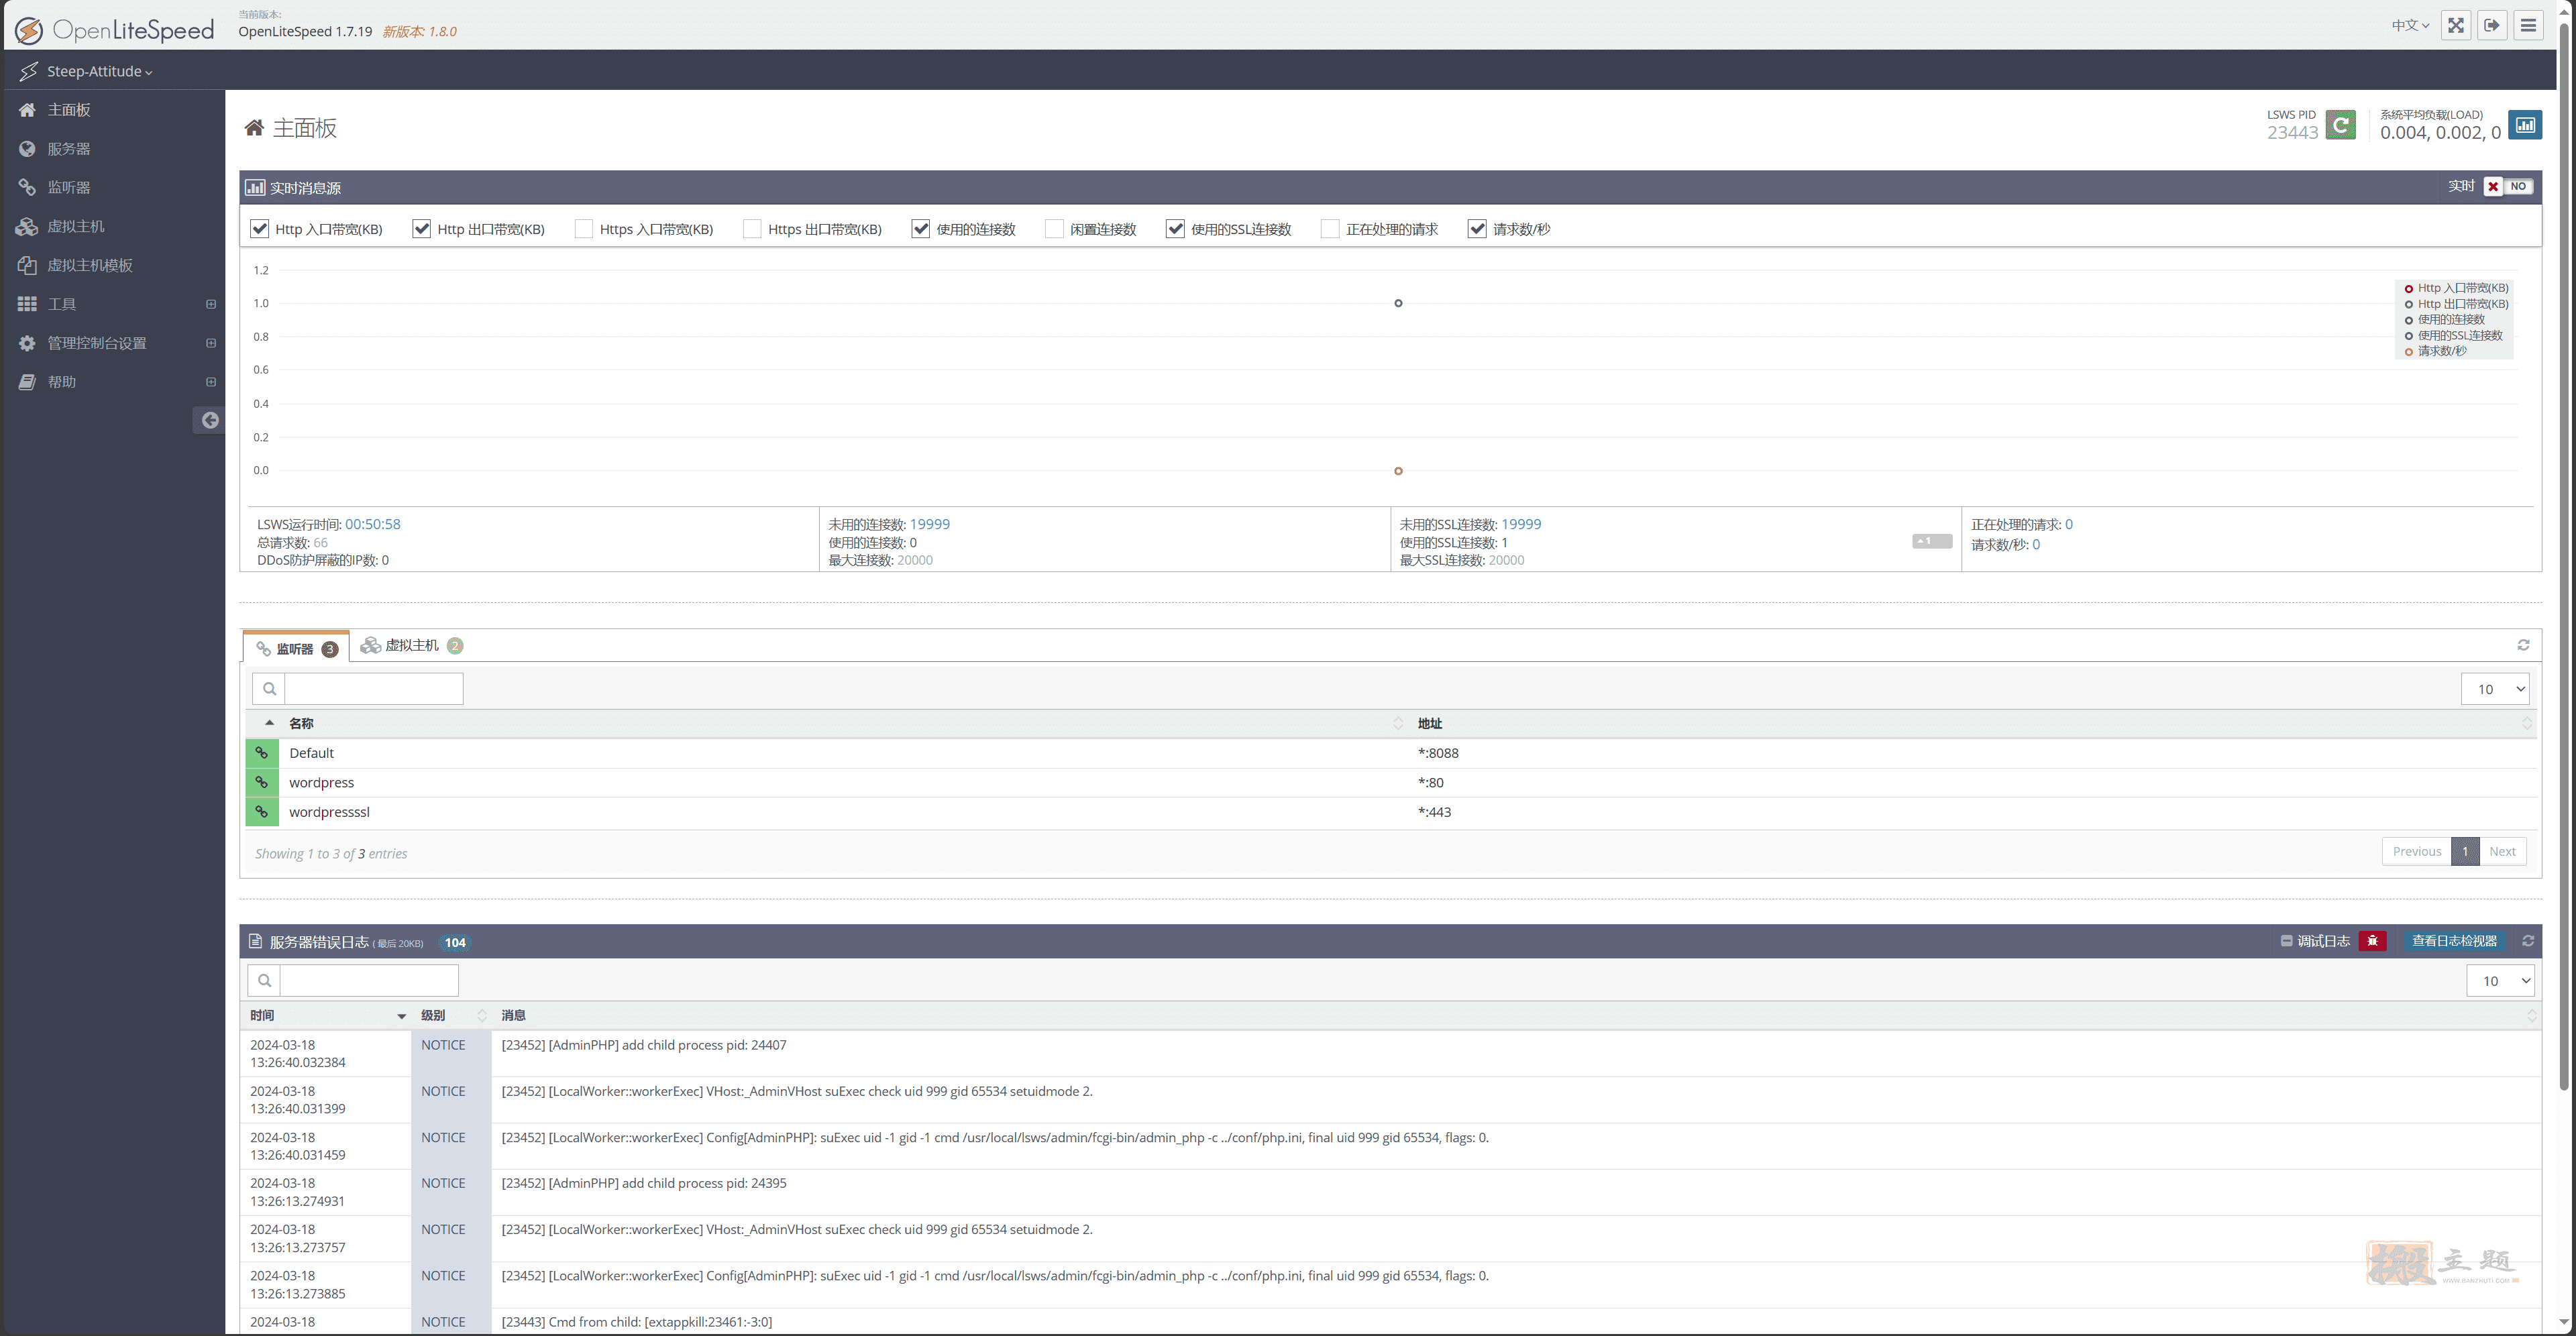This screenshot has height=1336, width=2576.
Task: Open the 监听器 chain icon in sidebar
Action: pyautogui.click(x=27, y=187)
